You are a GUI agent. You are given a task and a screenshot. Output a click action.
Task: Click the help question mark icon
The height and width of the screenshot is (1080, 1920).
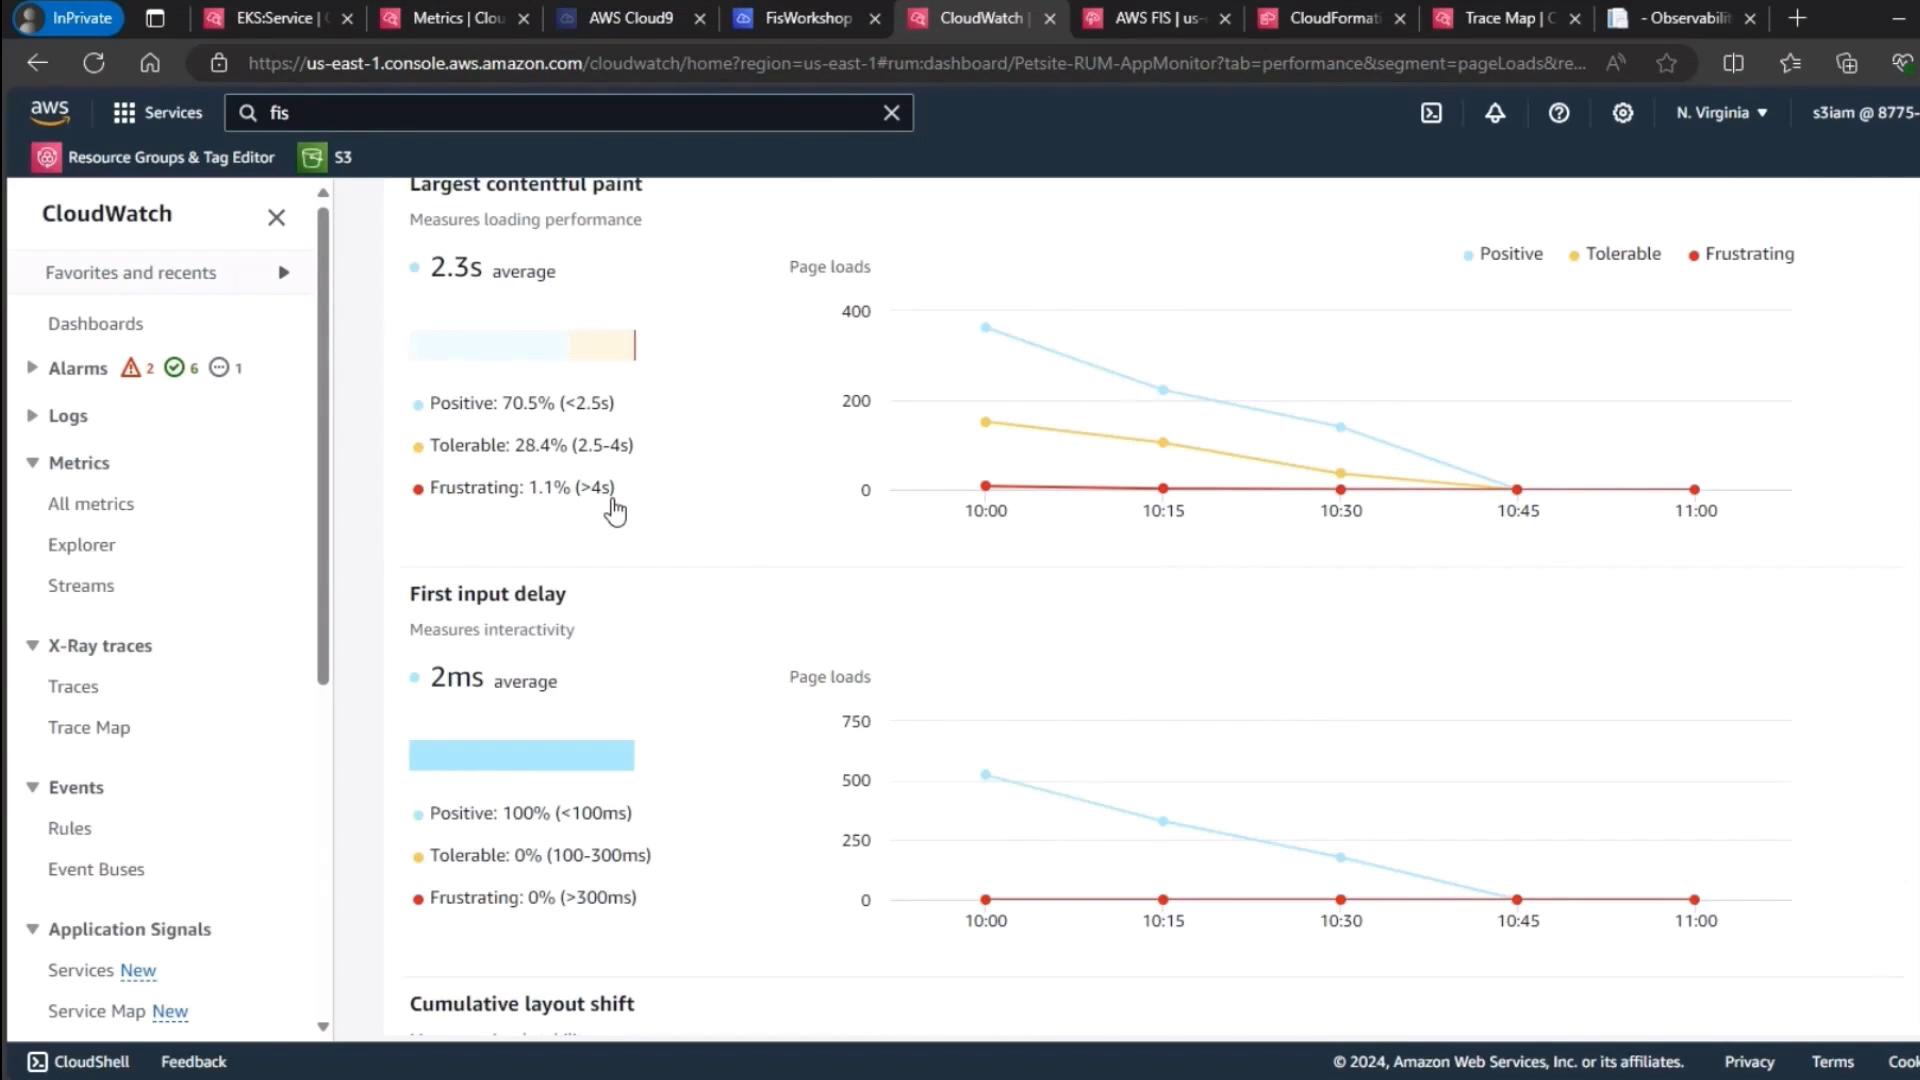point(1559,113)
